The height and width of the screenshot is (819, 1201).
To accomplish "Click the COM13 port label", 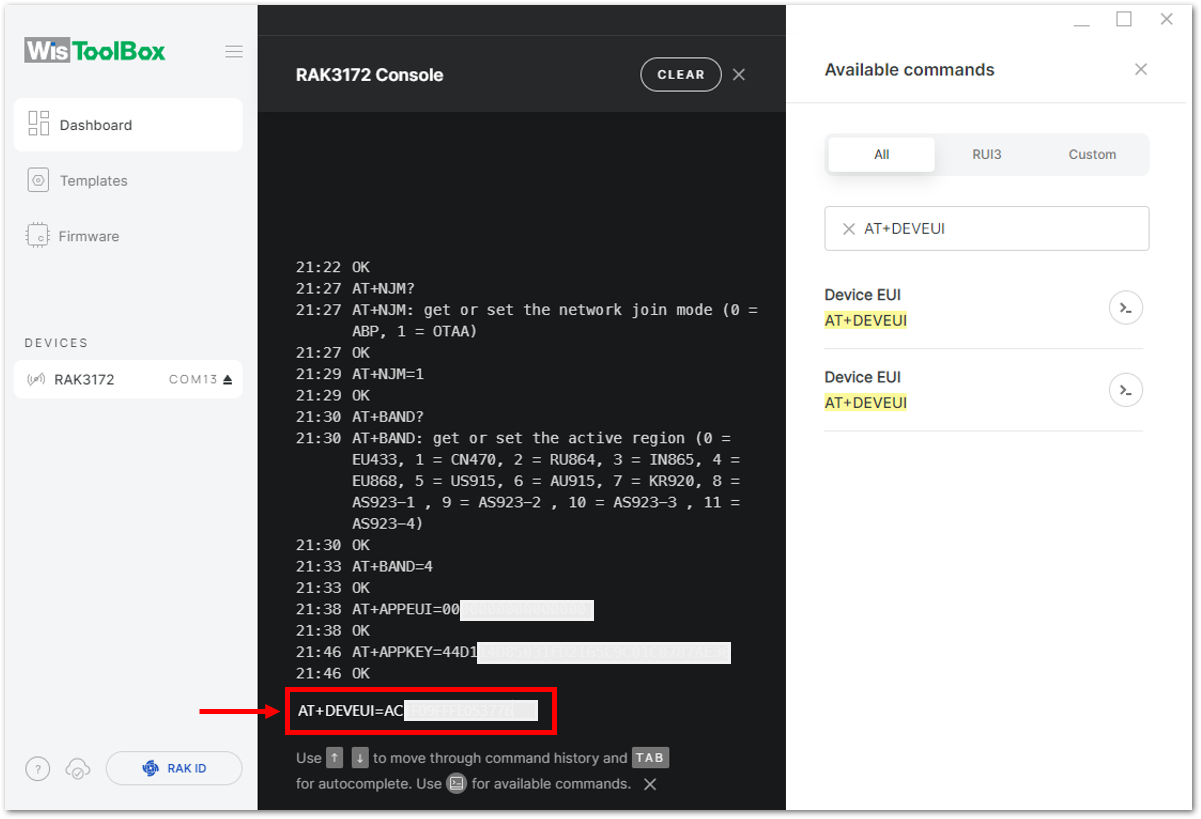I will coord(193,380).
